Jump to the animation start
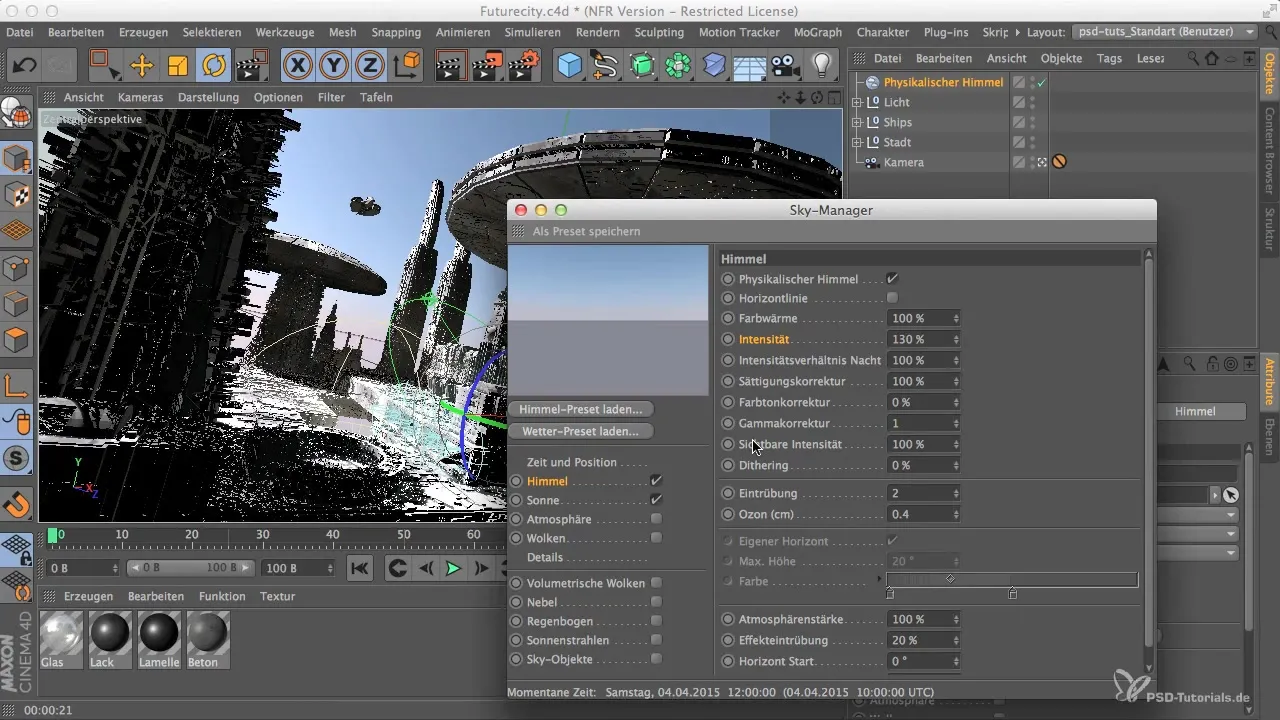1280x720 pixels. point(360,568)
